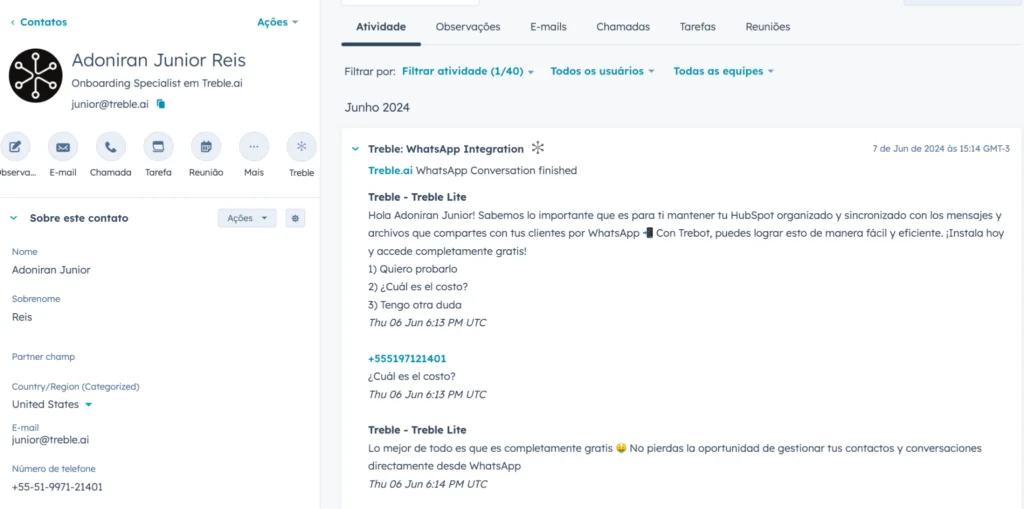Open Todas as equipes filter
Viewport: 1024px width, 509px height.
(x=723, y=71)
